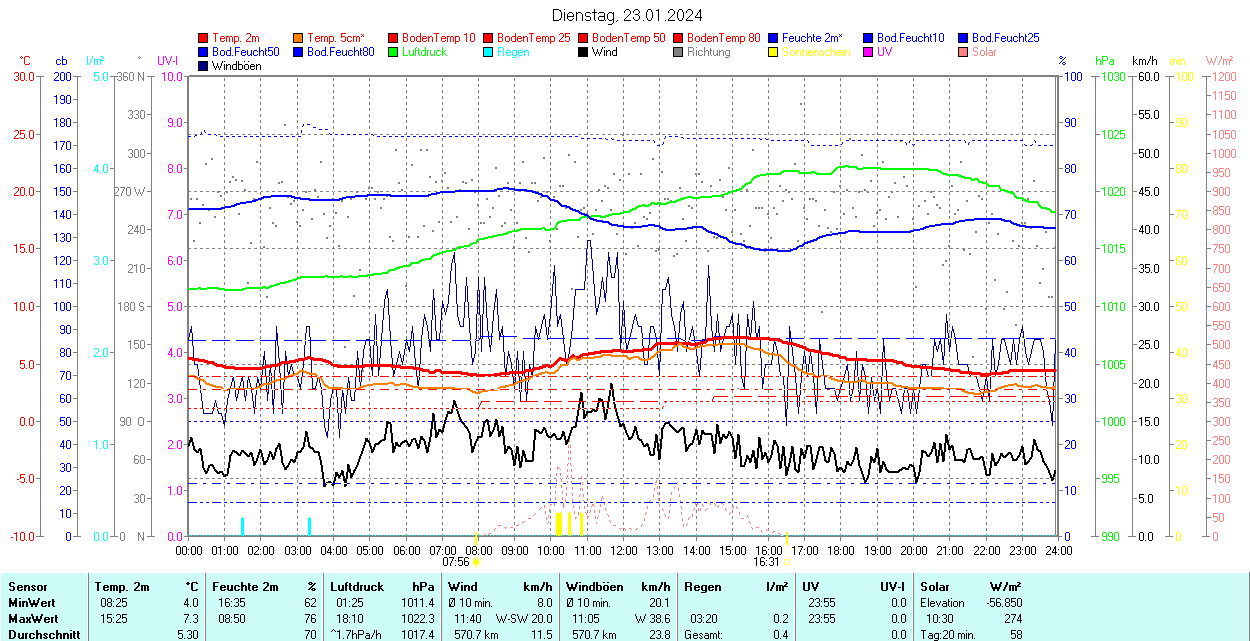Viewport: 1250px width, 641px height.
Task: Click the yellow Sonnenschein legend square
Action: (774, 52)
